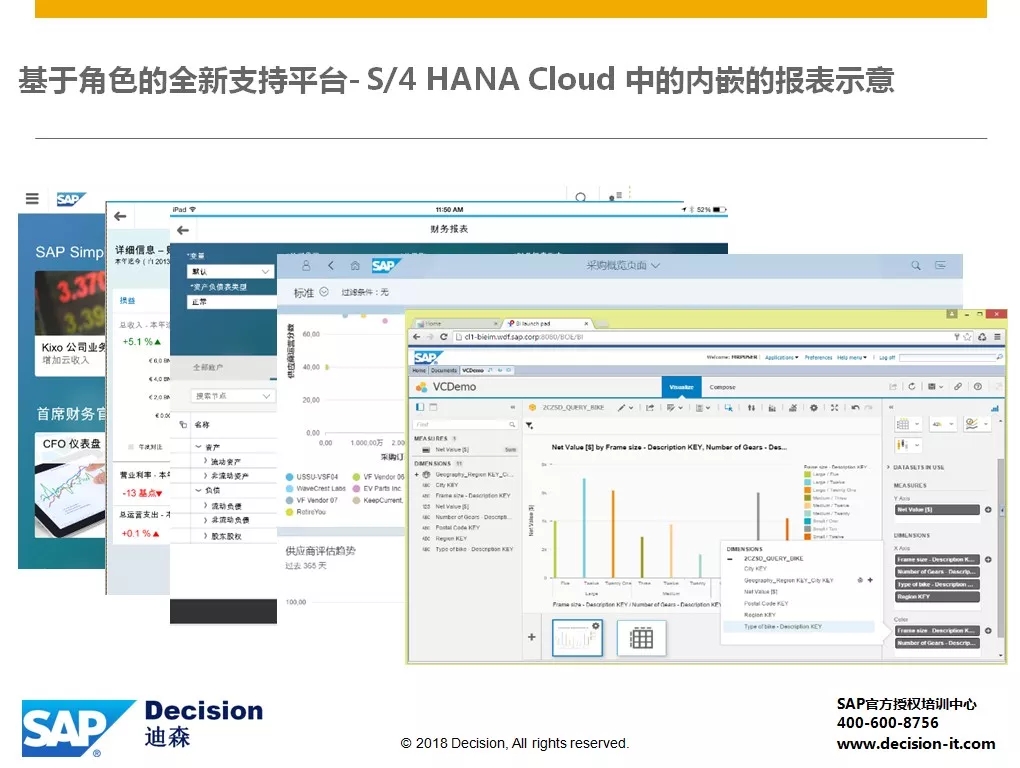Switch to the Compose tab
This screenshot has width=1020, height=768.
click(722, 387)
